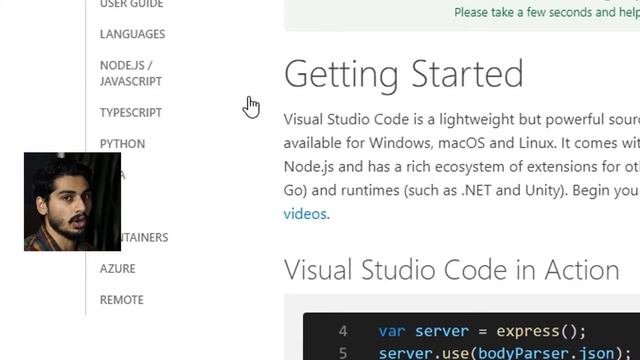This screenshot has height=360, width=640.
Task: Open the REMOTE docs section
Action: tap(122, 300)
